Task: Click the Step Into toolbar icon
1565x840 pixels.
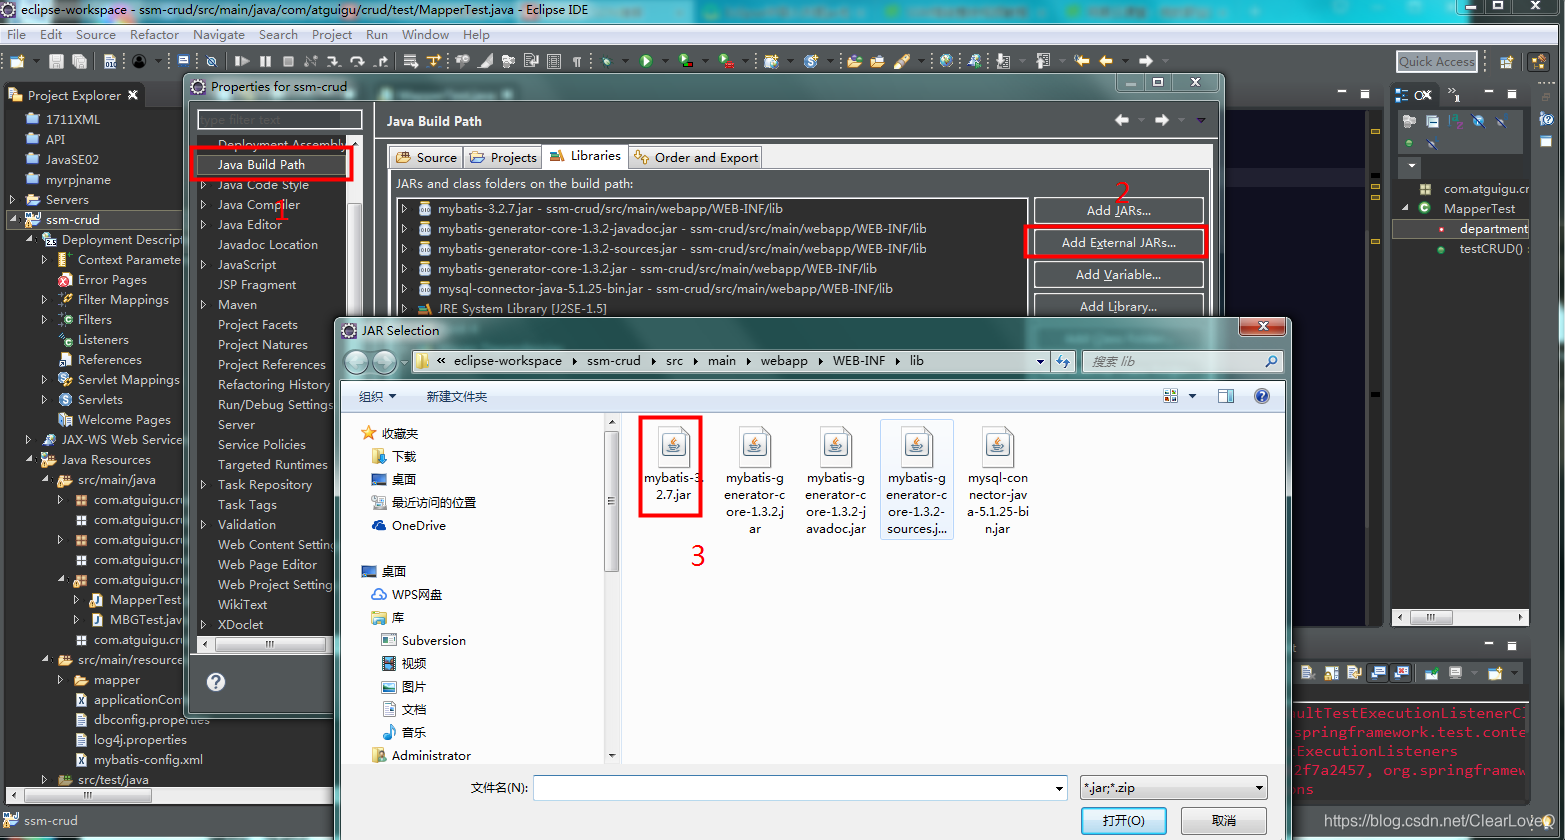Action: tap(334, 61)
